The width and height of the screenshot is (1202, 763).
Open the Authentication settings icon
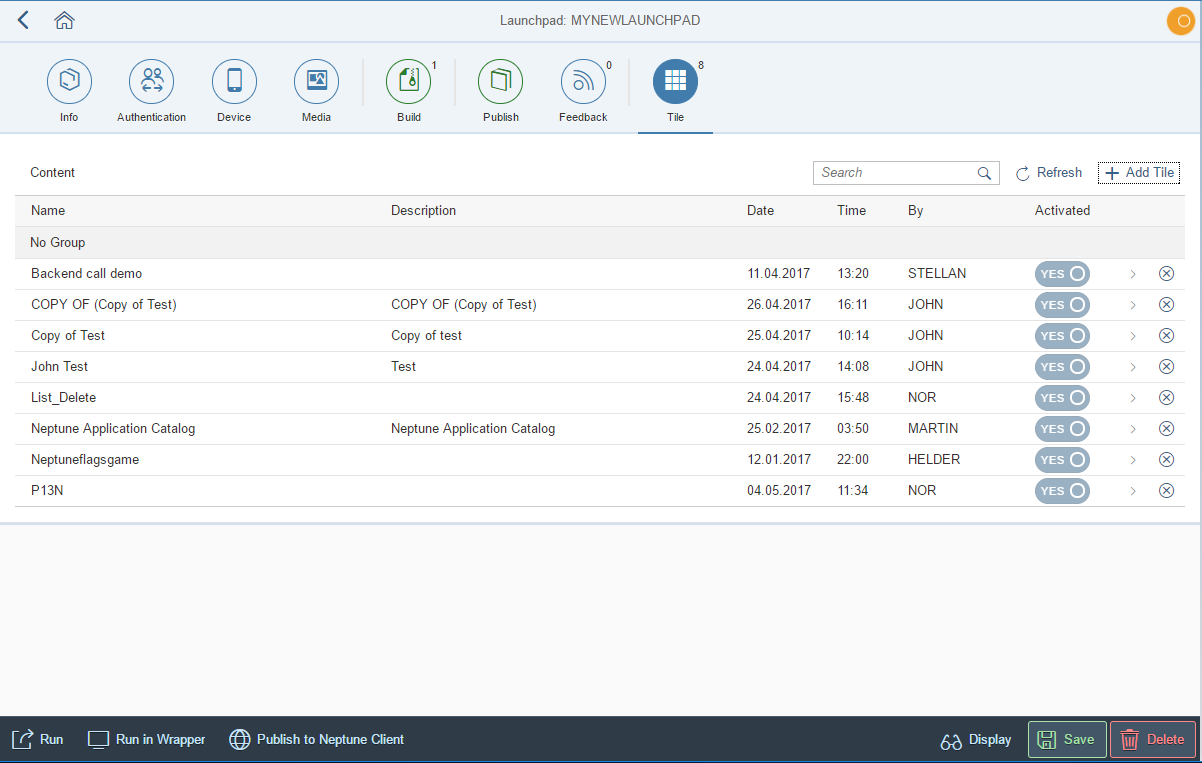point(152,82)
